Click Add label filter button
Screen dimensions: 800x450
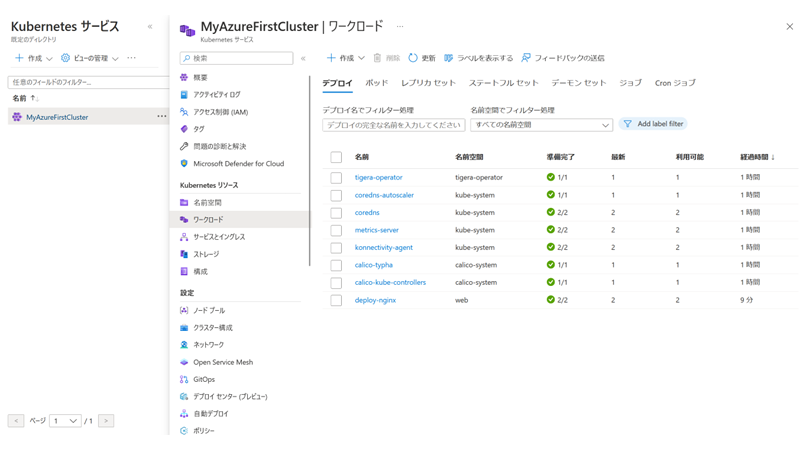tap(653, 124)
